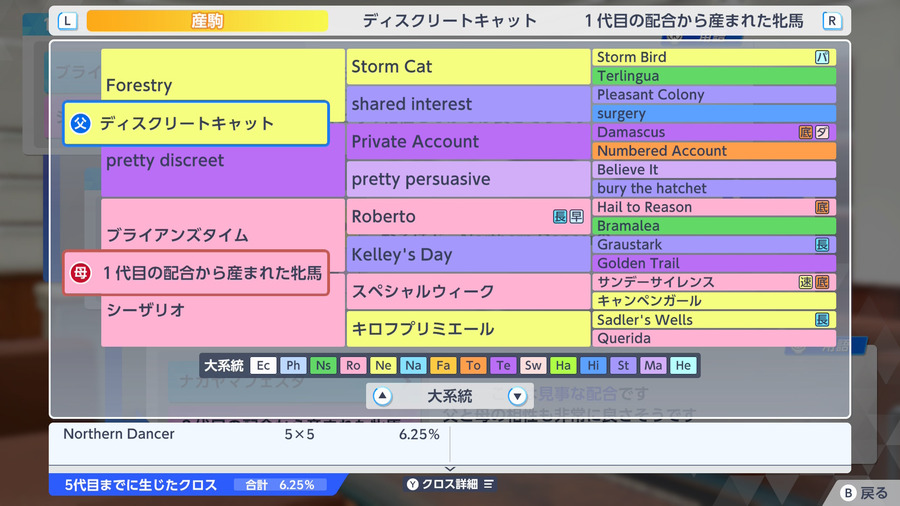The image size is (900, 506).
Task: Click the Na lineage swatch
Action: [413, 365]
